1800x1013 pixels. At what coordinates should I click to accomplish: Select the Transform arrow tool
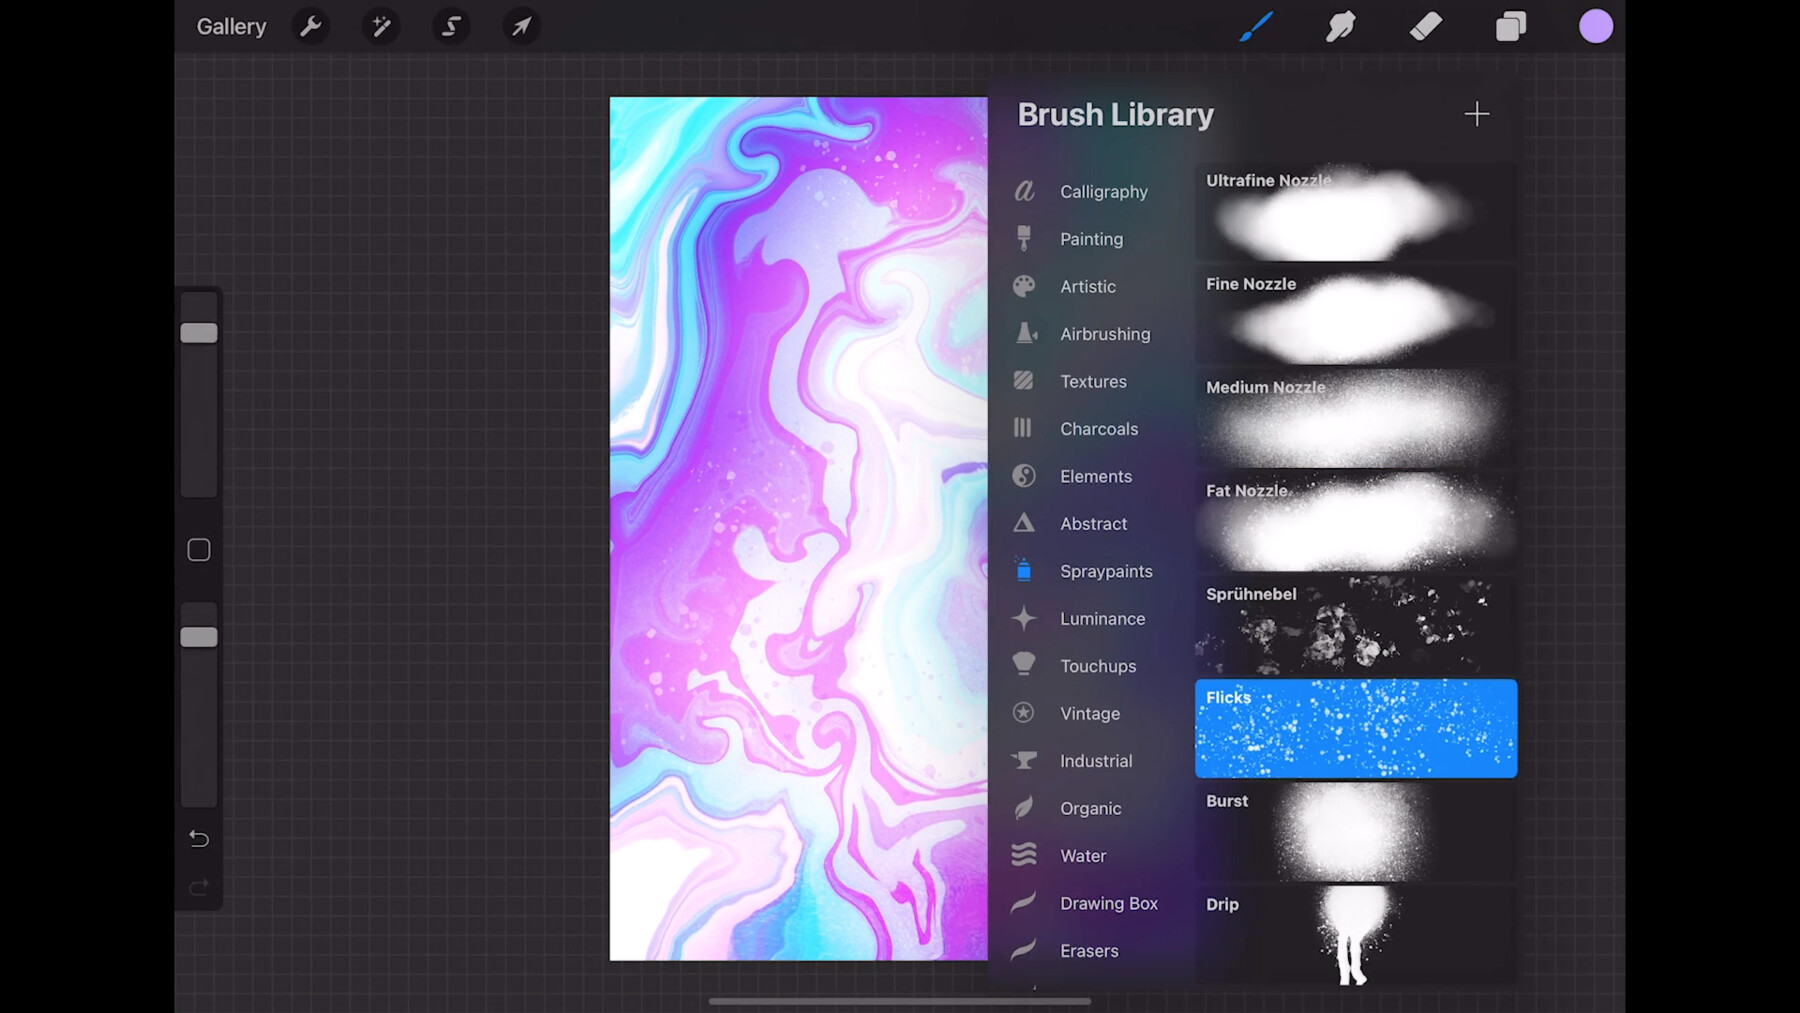point(521,27)
